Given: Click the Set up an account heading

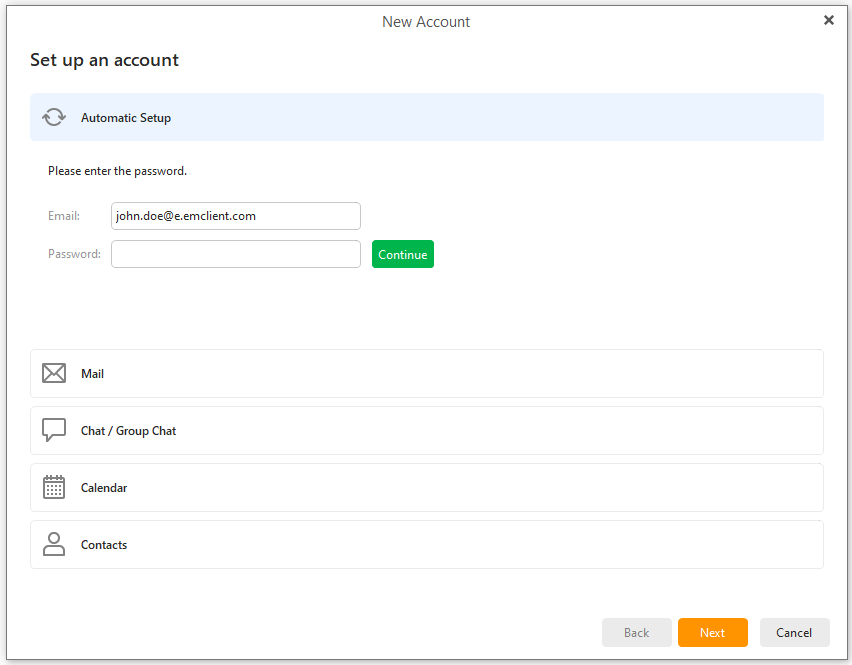Looking at the screenshot, I should [x=104, y=60].
